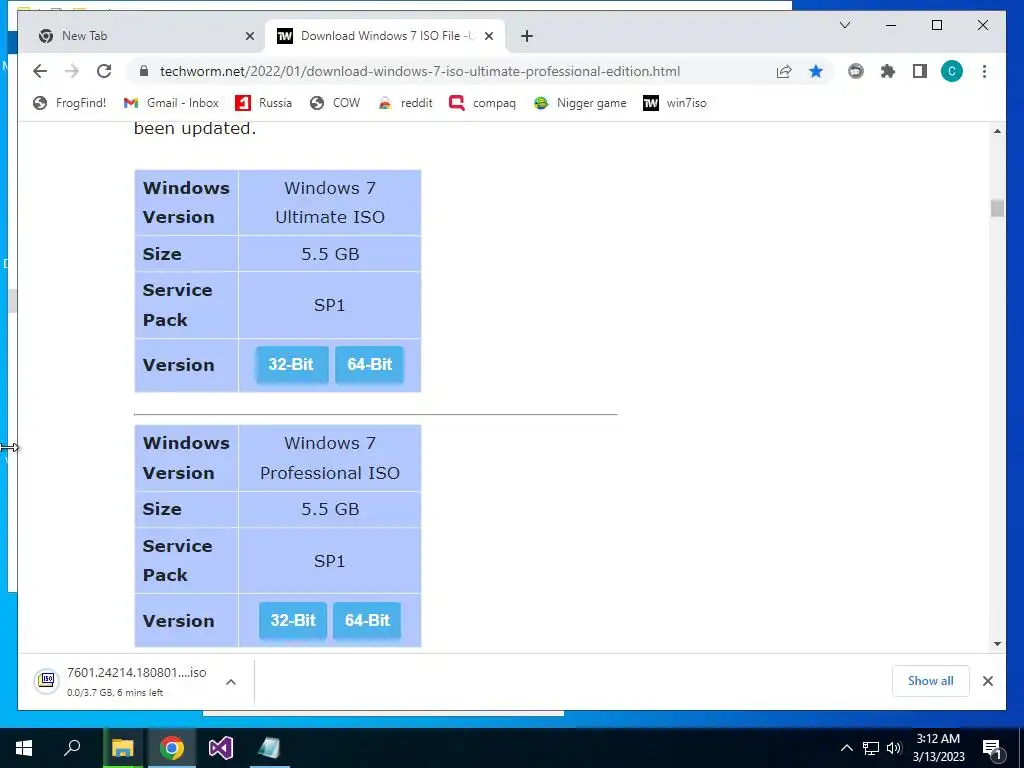Open File Explorer from the taskbar

[x=122, y=748]
